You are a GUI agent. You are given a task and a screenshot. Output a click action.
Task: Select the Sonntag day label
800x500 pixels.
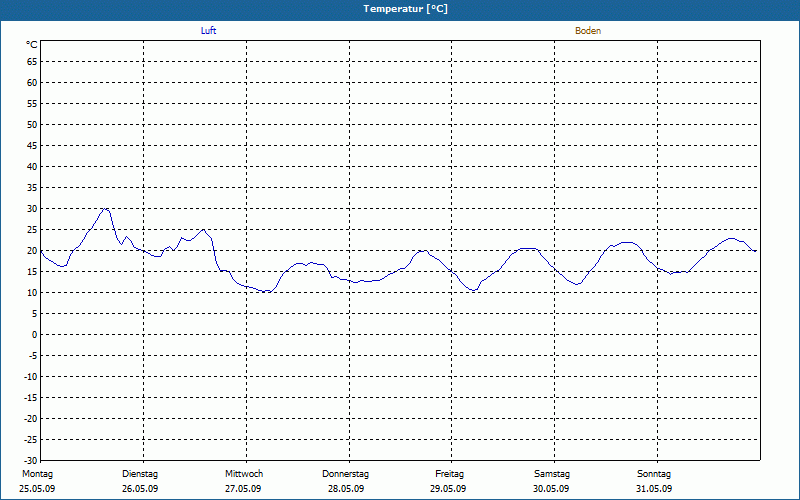pos(654,474)
